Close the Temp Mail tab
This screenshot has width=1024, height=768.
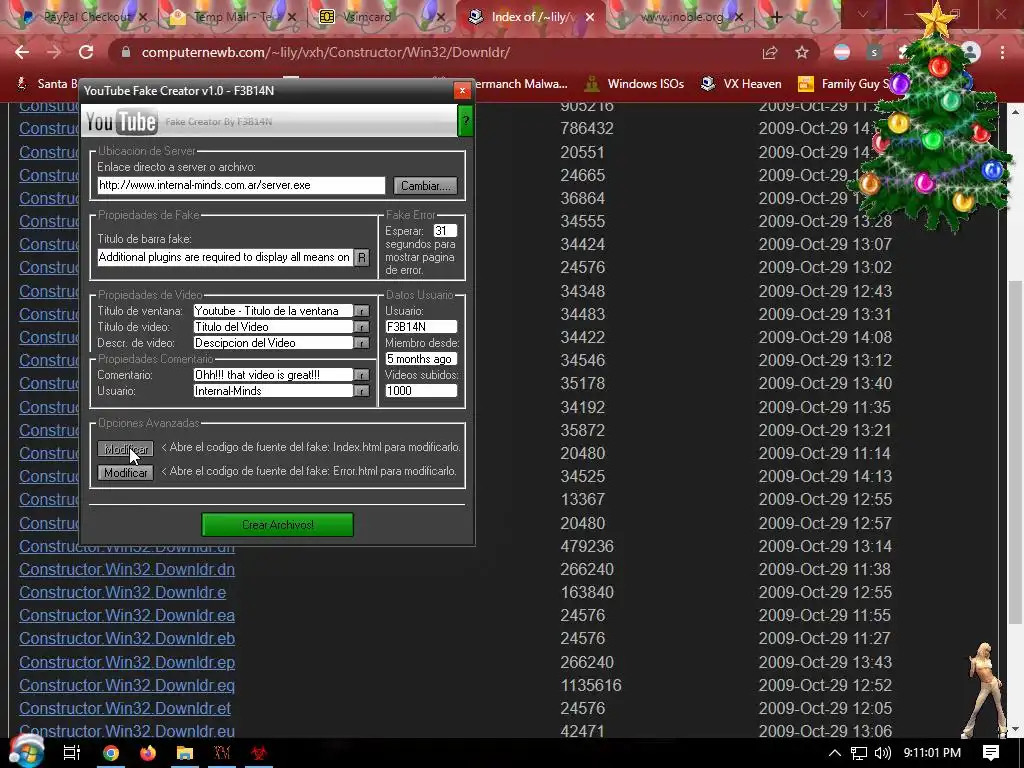[292, 17]
